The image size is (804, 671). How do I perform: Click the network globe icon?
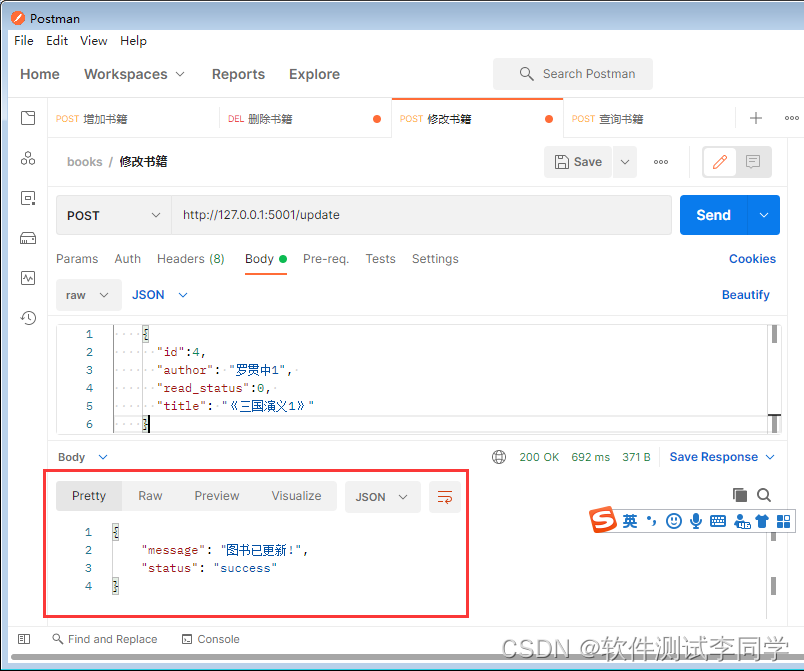pos(499,457)
